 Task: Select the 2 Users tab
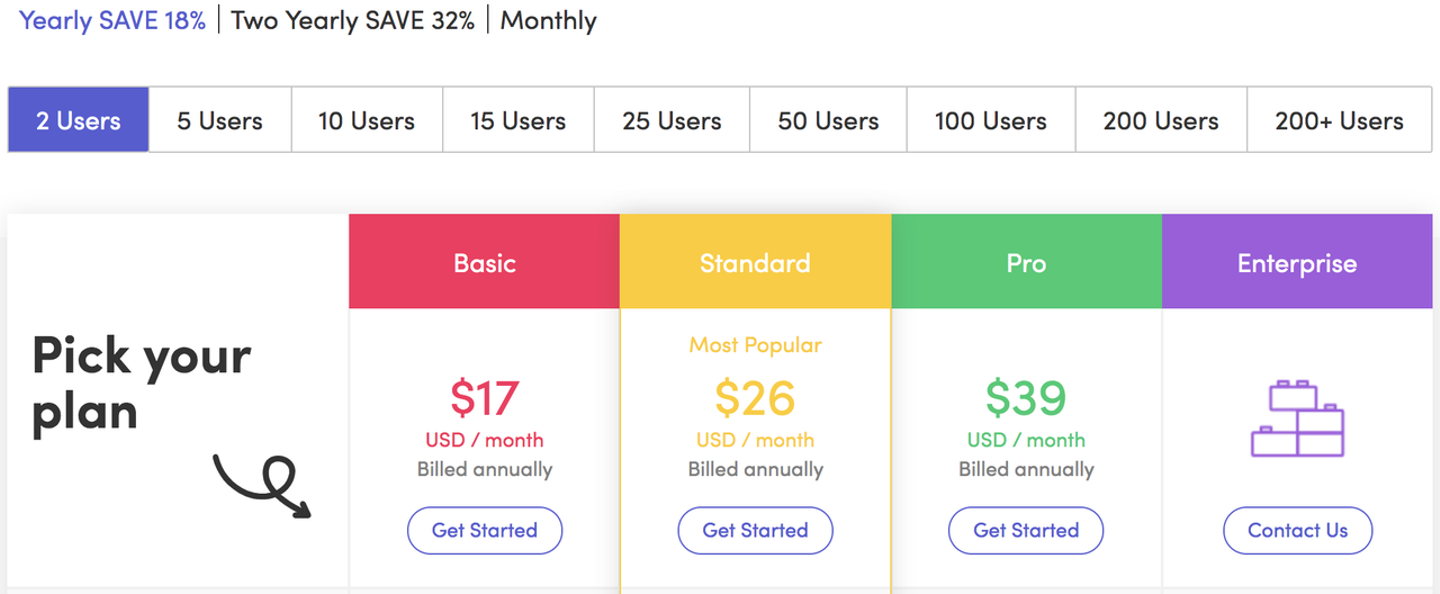click(x=79, y=120)
